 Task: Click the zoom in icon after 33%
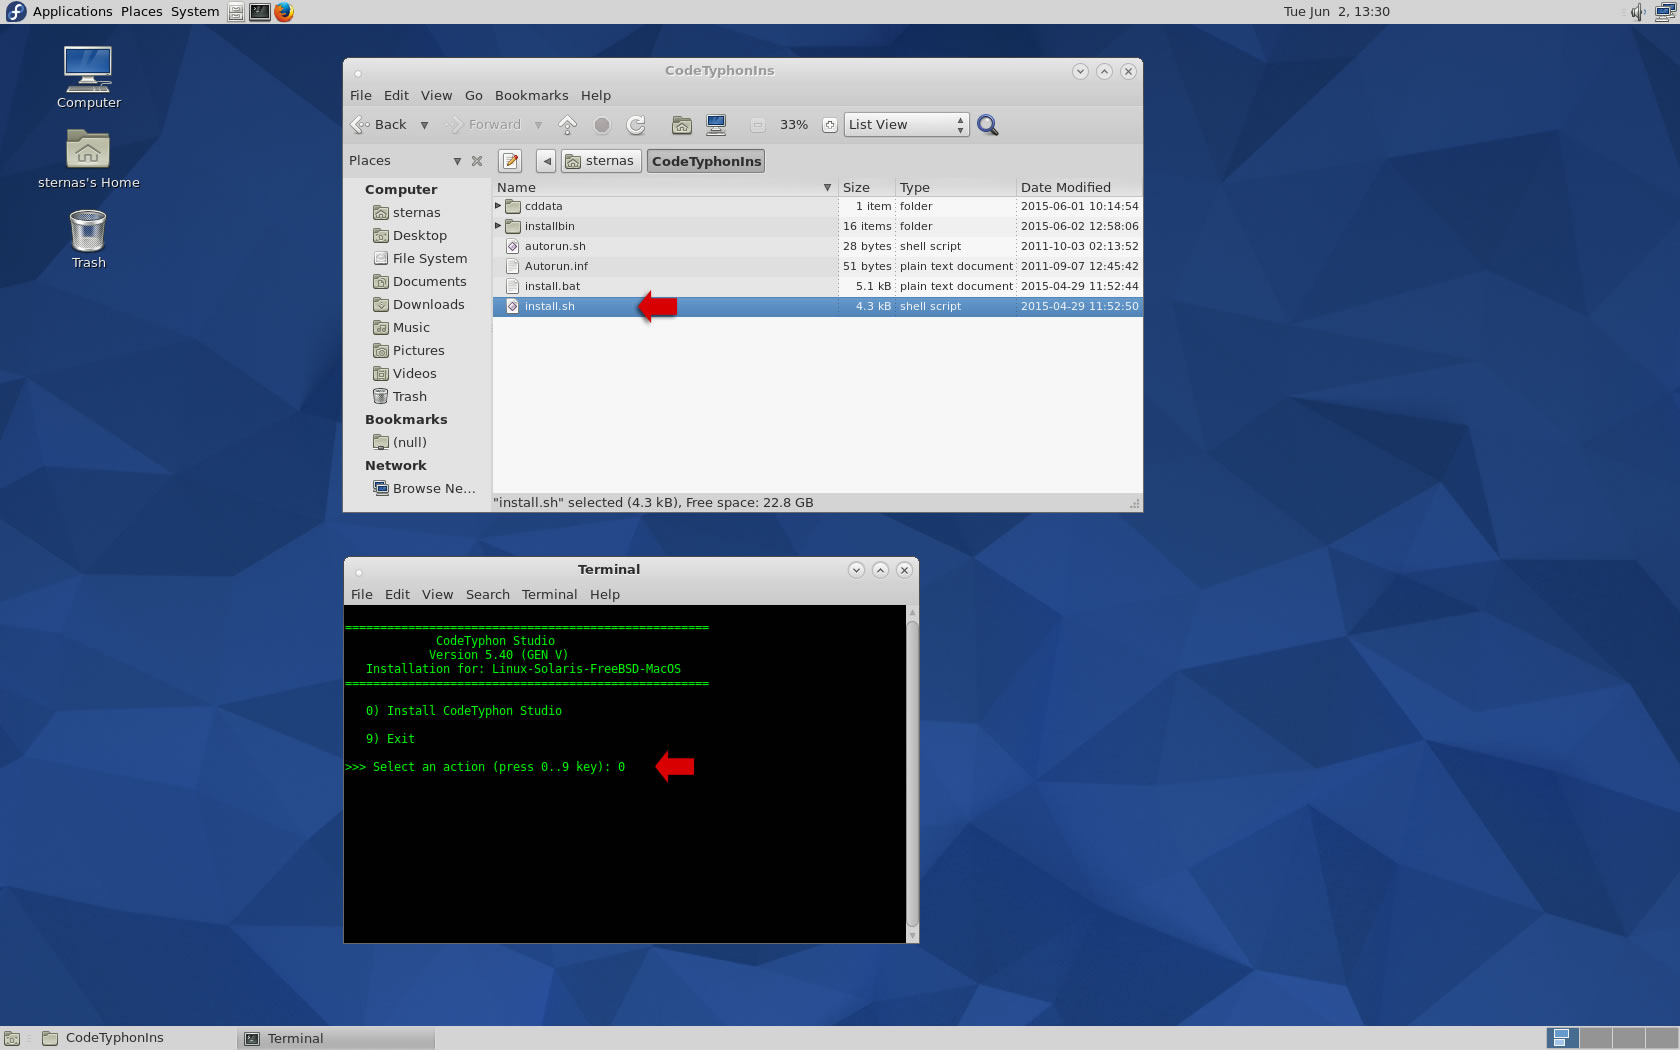tap(830, 125)
